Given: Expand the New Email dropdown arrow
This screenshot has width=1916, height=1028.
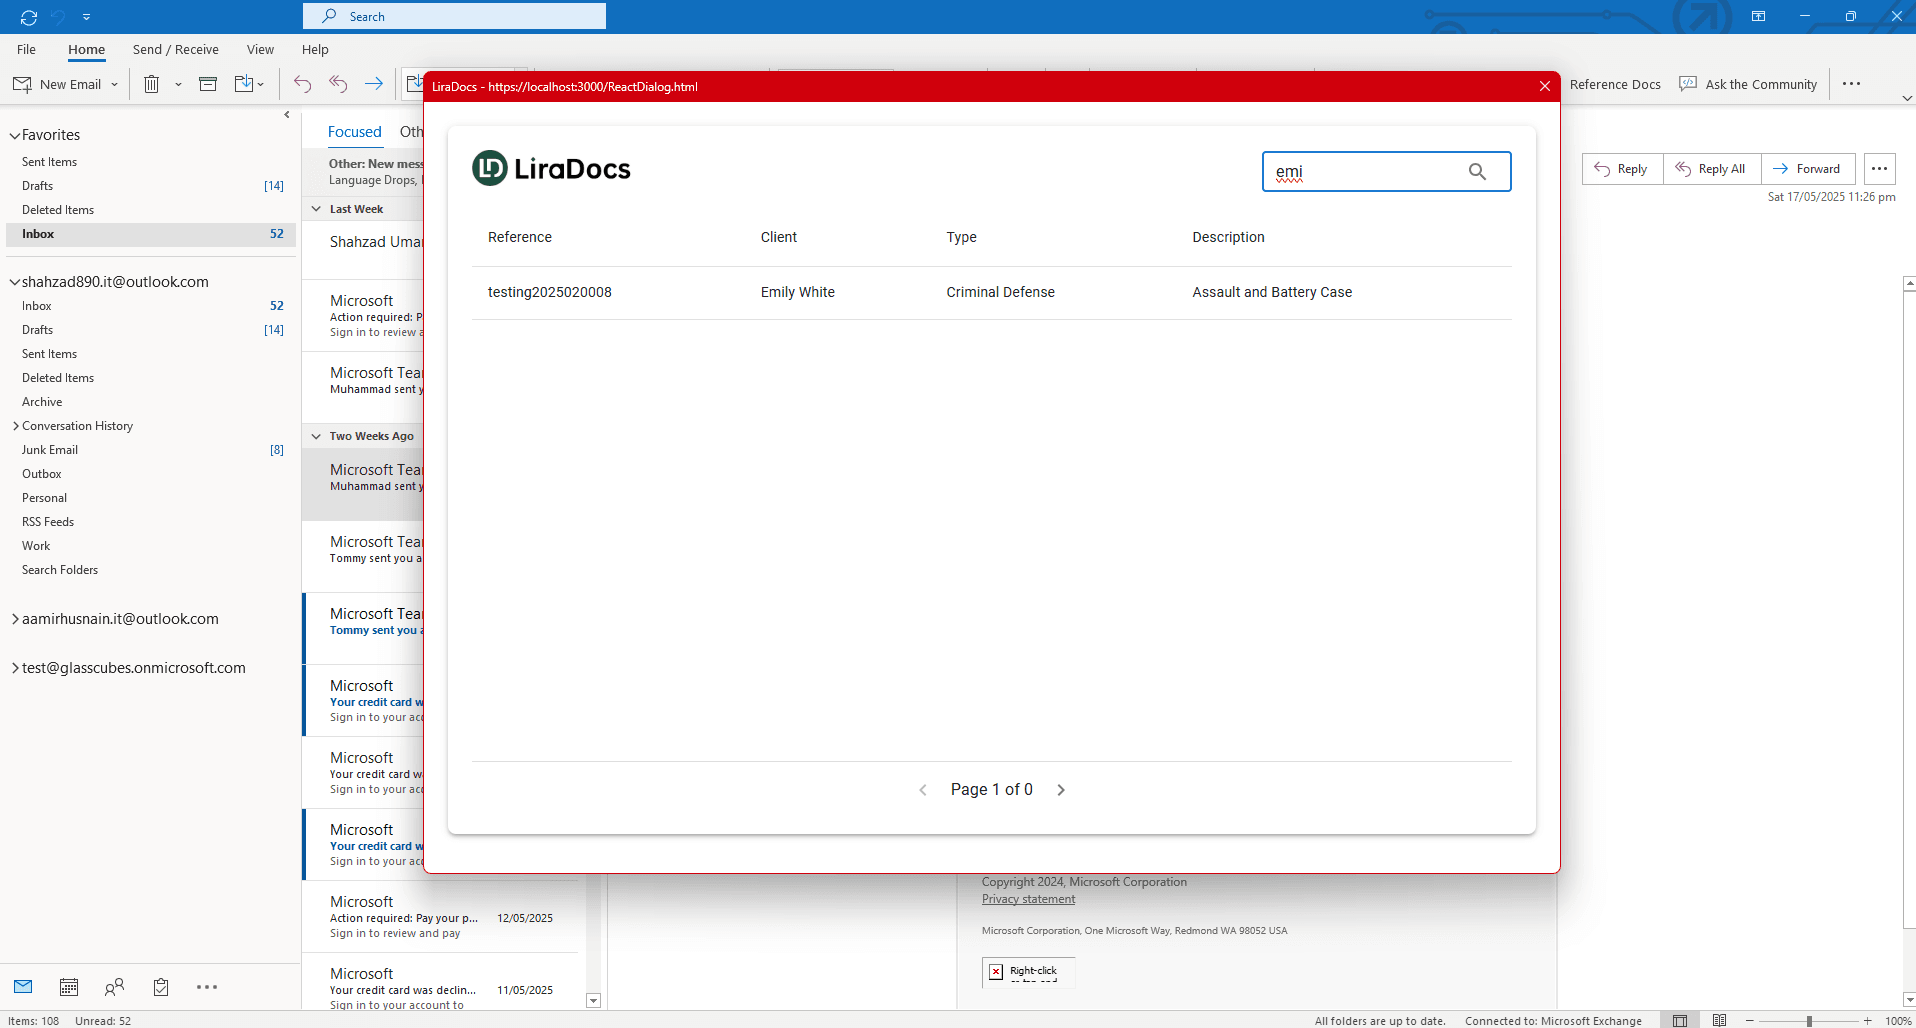Looking at the screenshot, I should pos(114,84).
